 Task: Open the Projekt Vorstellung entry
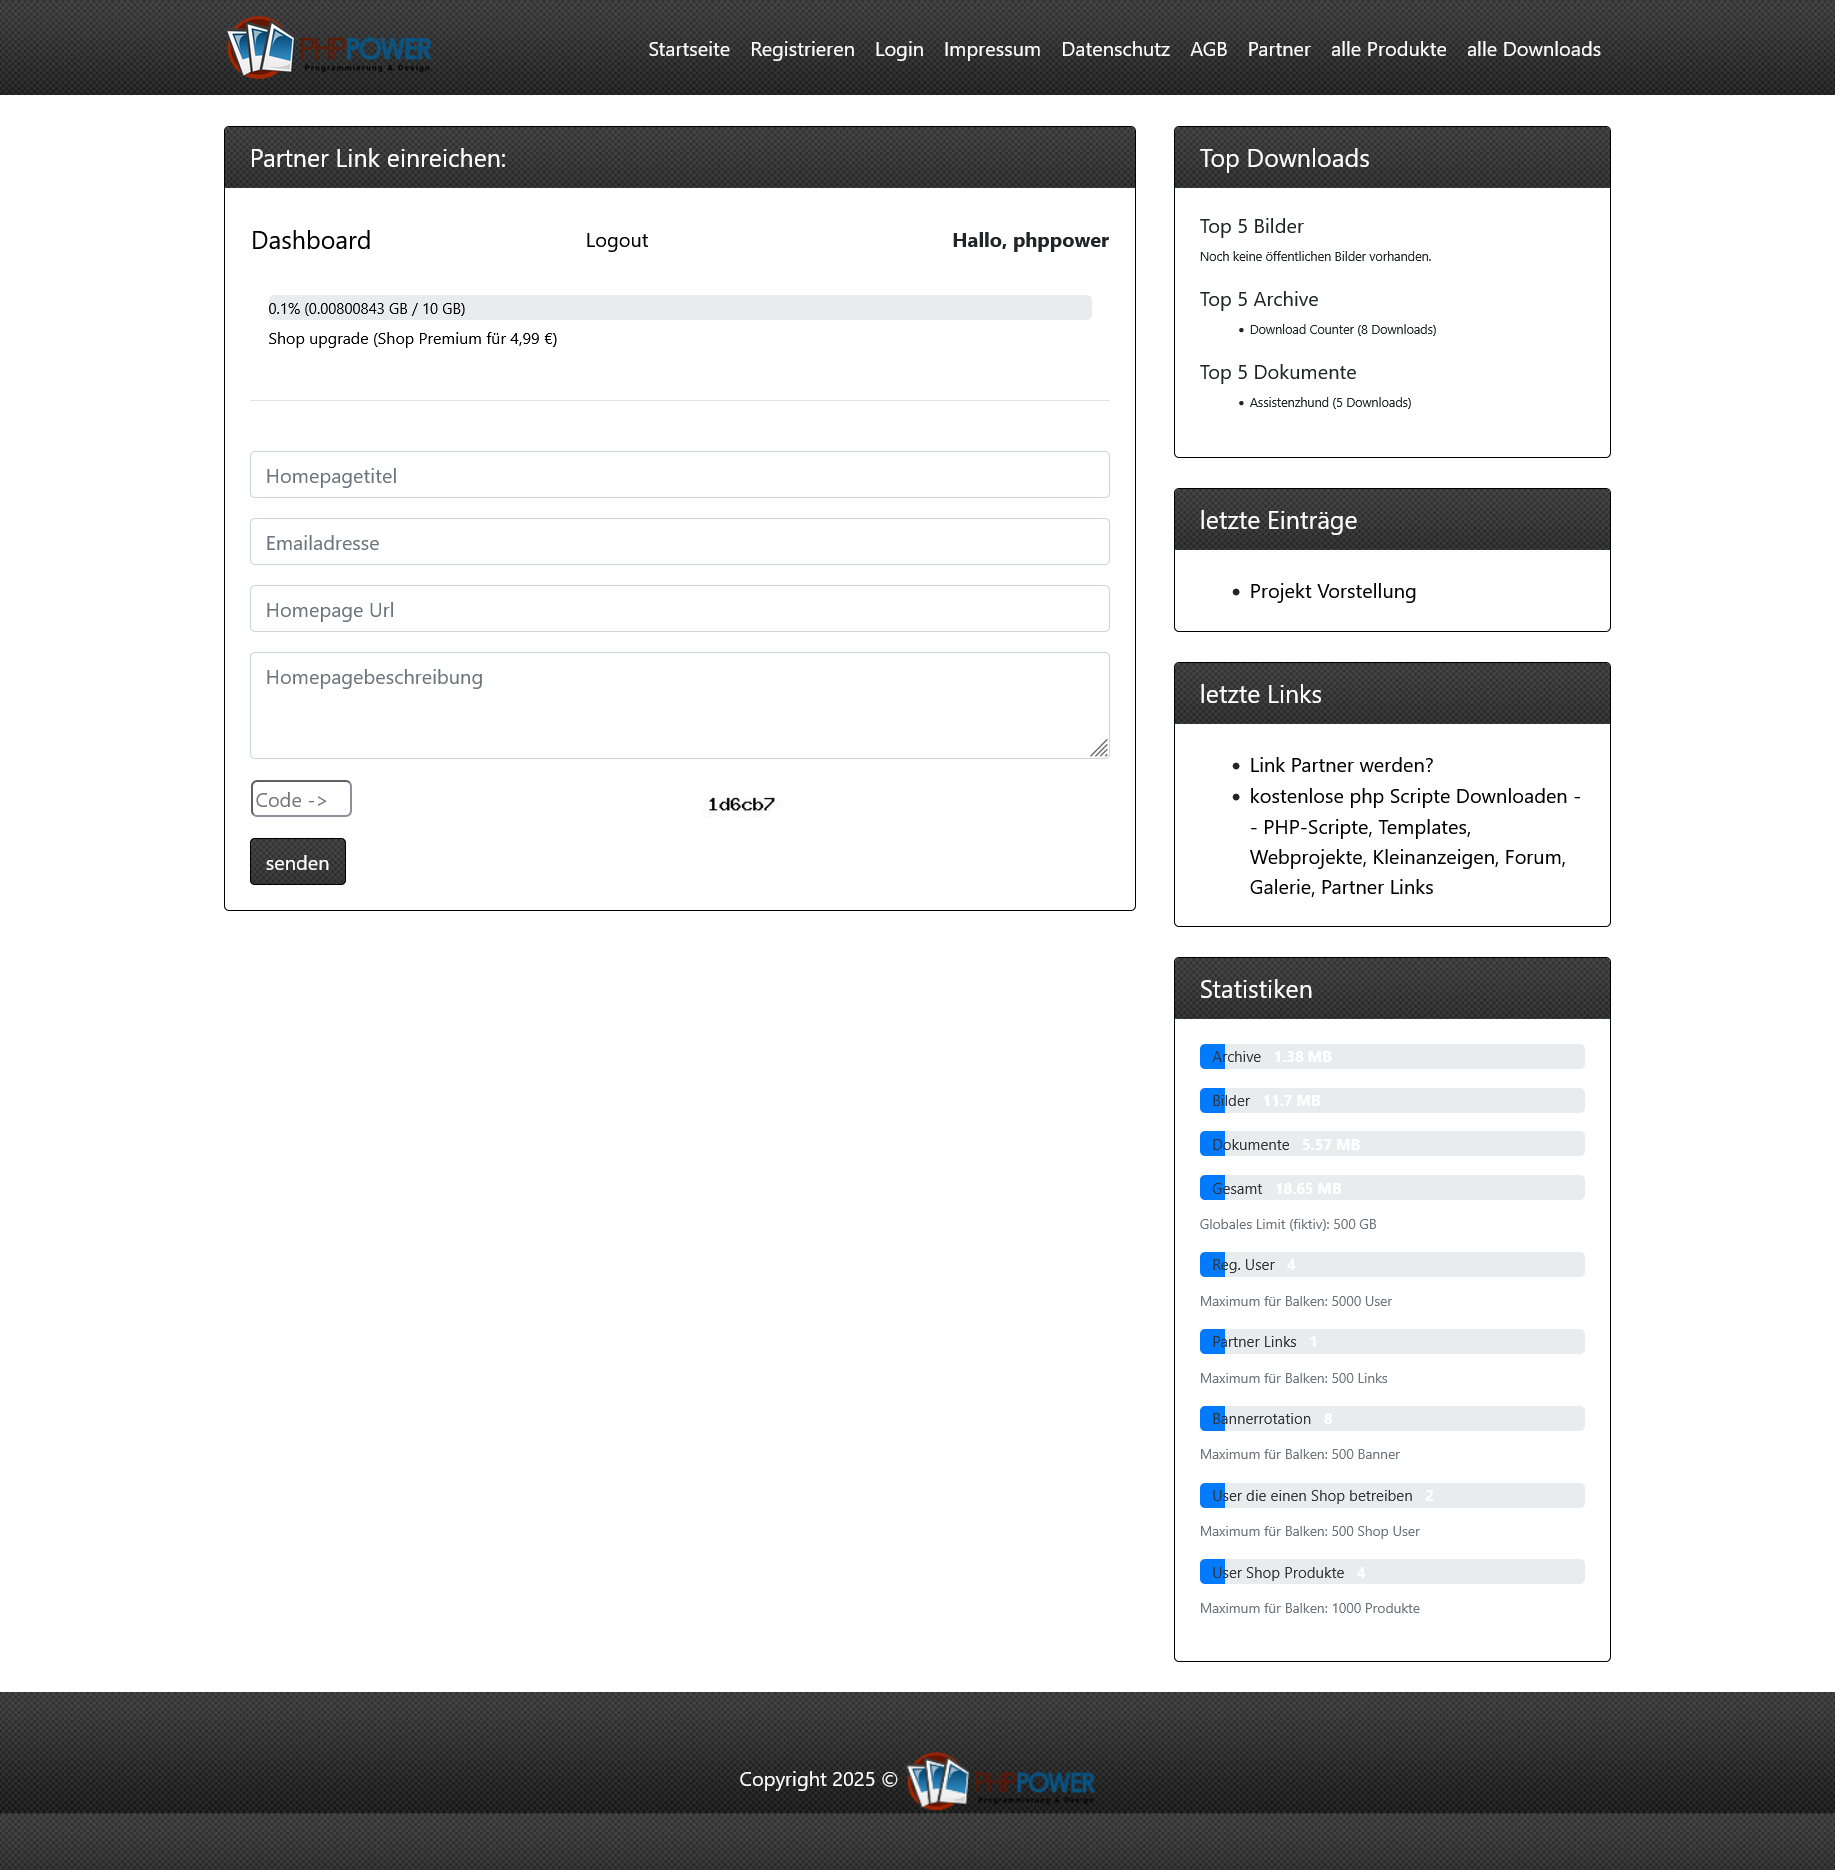[x=1332, y=591]
